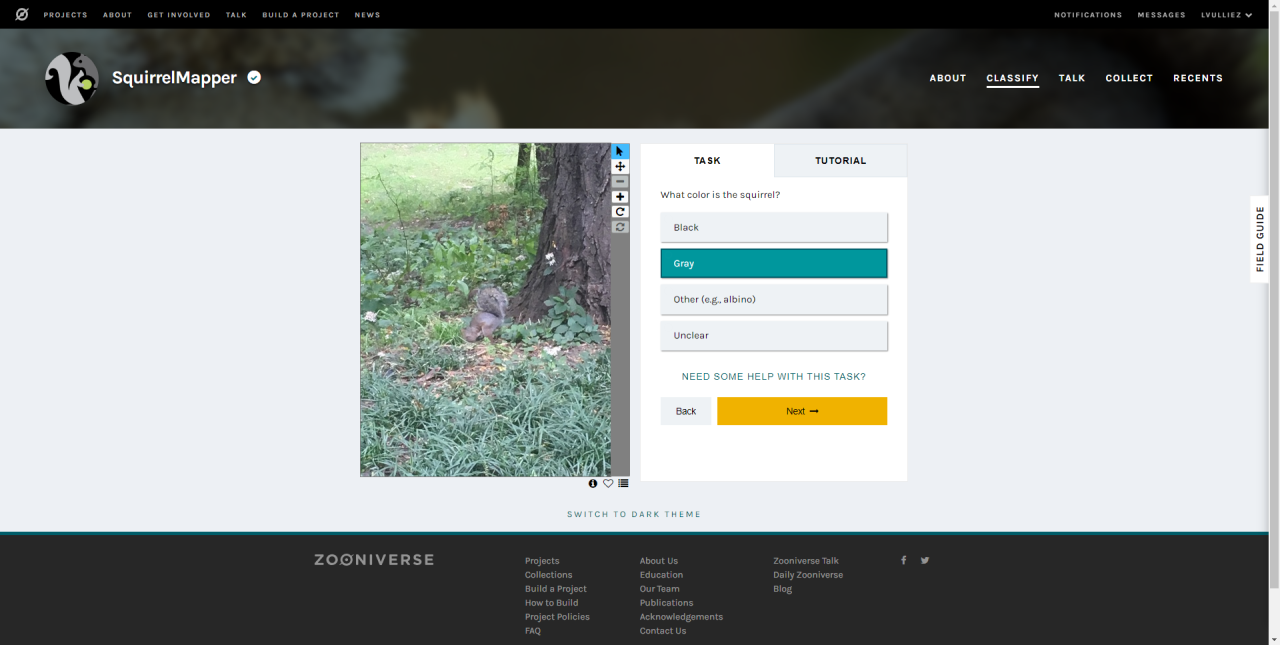Image resolution: width=1280 pixels, height=645 pixels.
Task: Open subject metadata info icon
Action: [593, 483]
